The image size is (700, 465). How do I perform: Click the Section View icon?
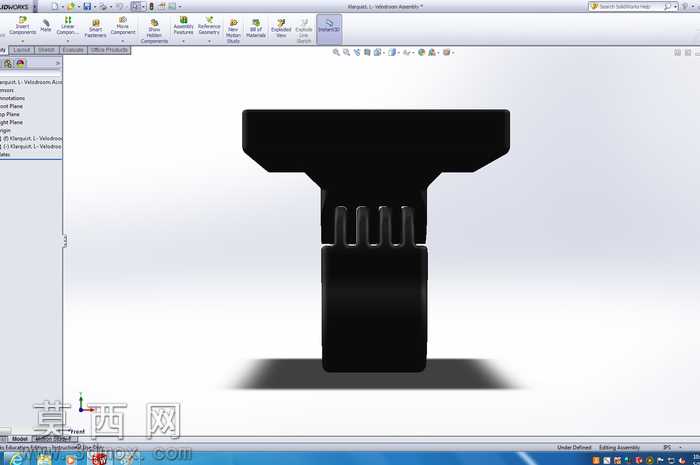367,53
